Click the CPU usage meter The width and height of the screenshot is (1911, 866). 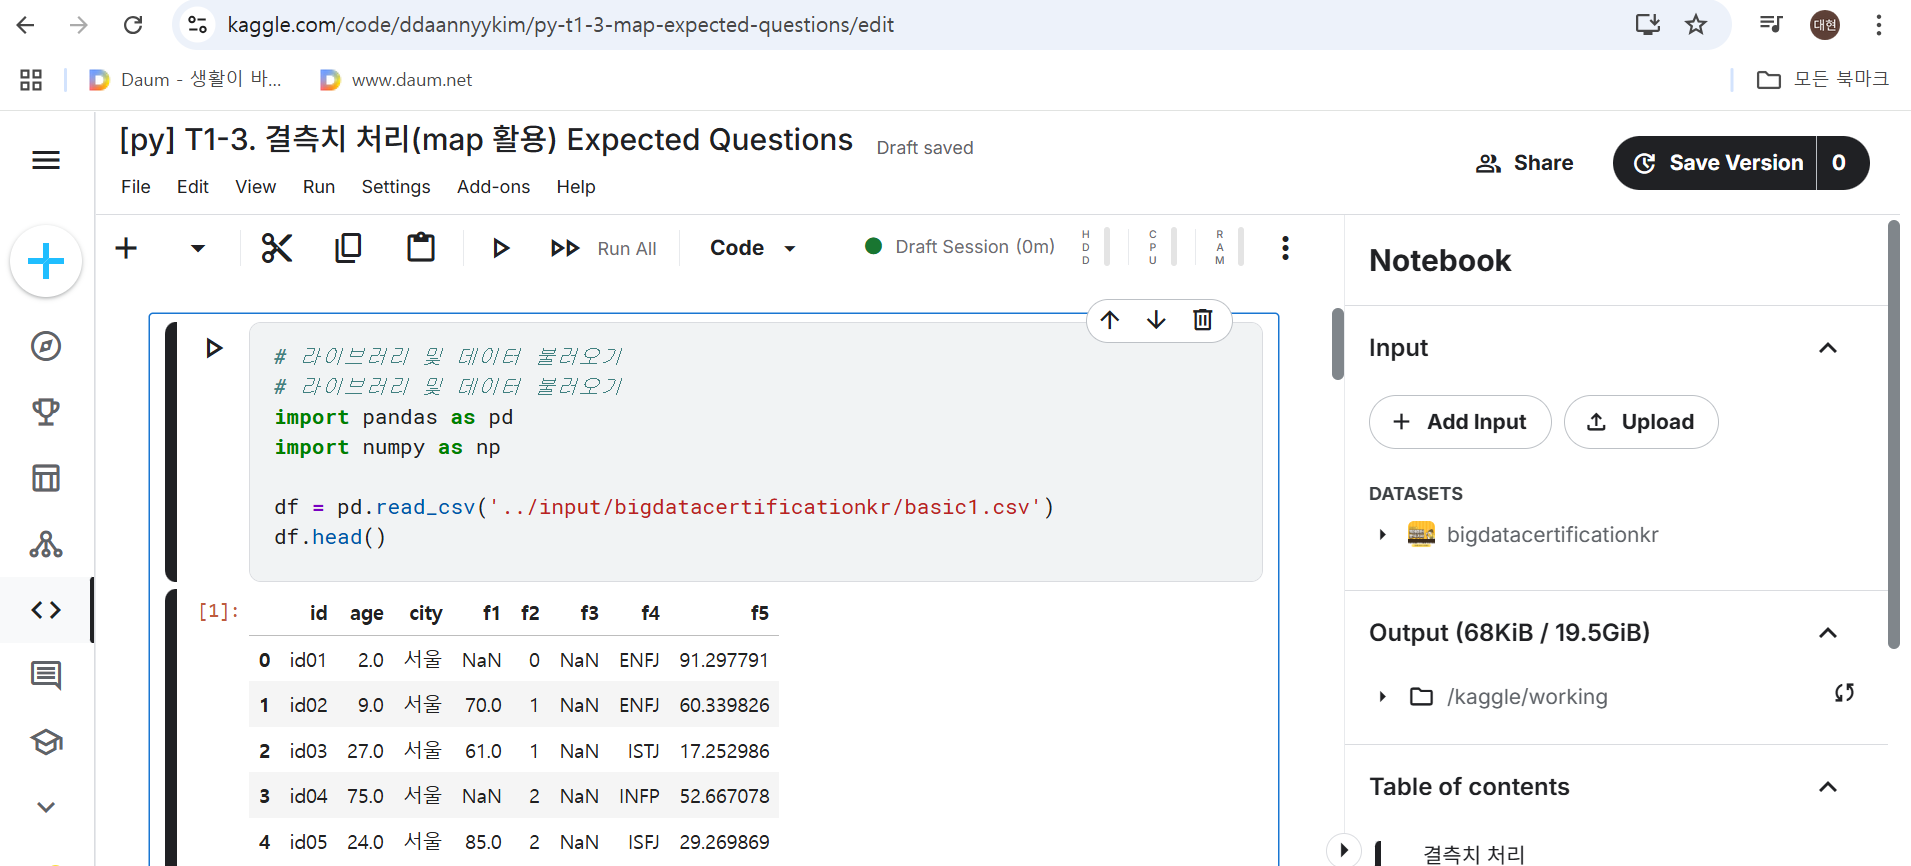pyautogui.click(x=1162, y=247)
